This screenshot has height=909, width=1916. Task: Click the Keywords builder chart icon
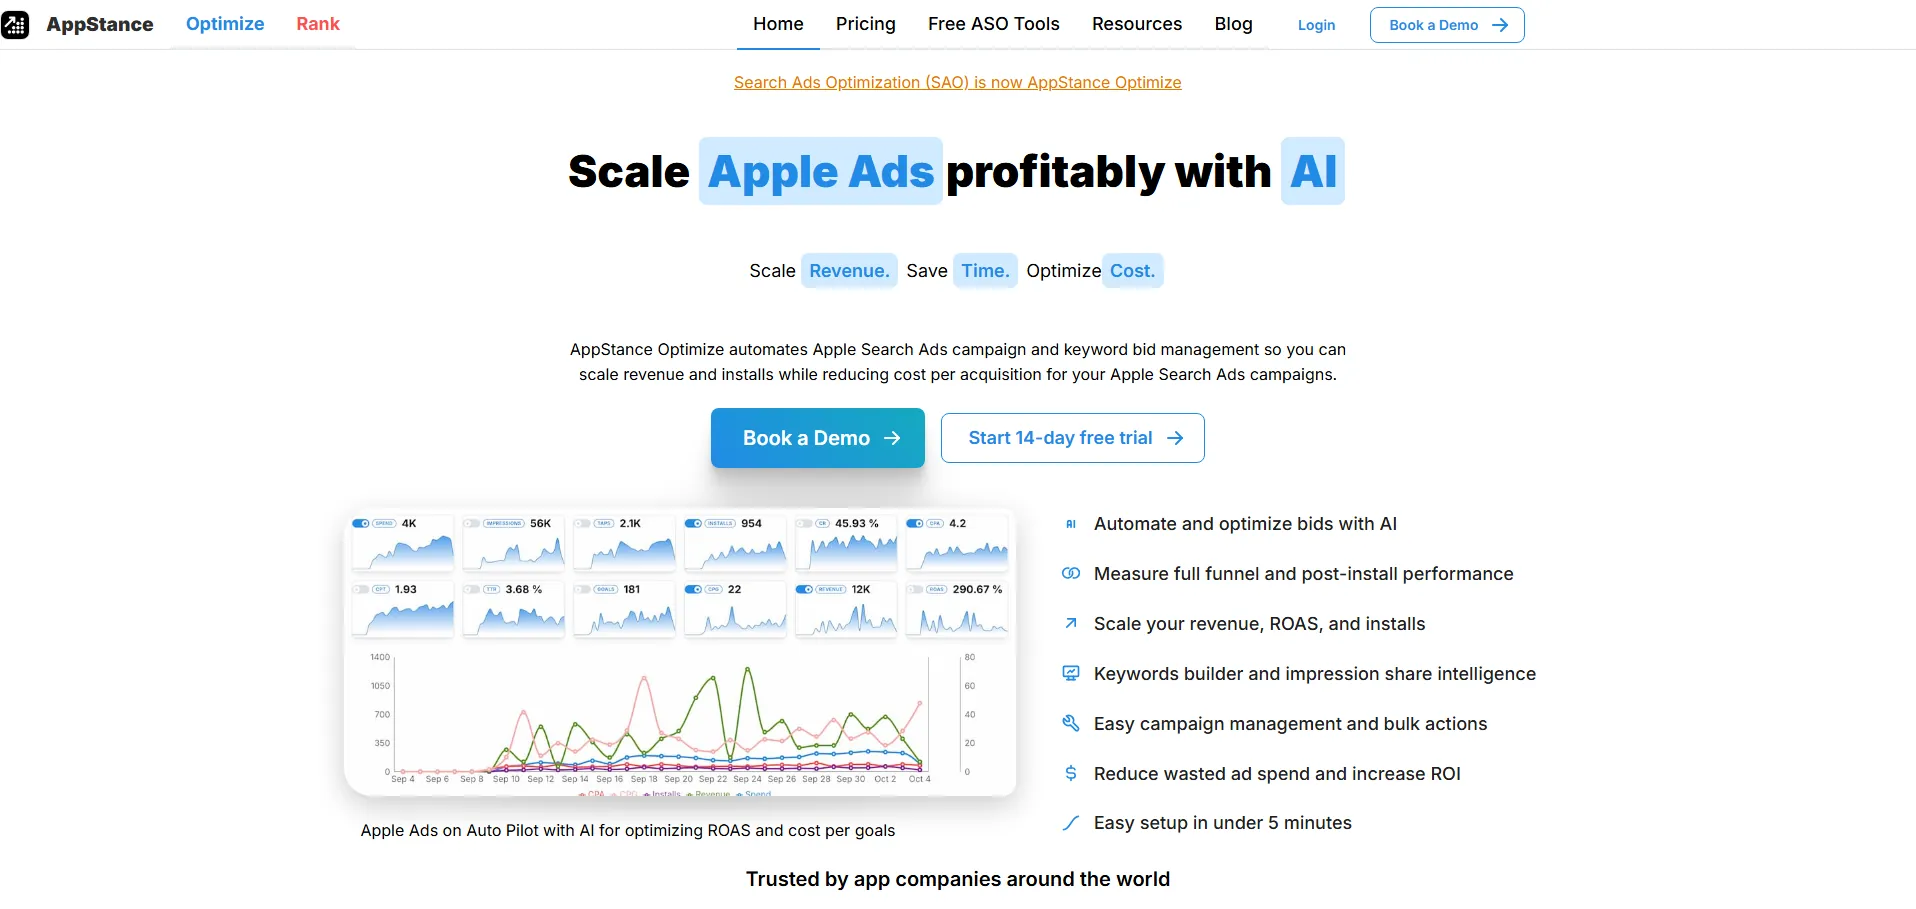pyautogui.click(x=1071, y=674)
